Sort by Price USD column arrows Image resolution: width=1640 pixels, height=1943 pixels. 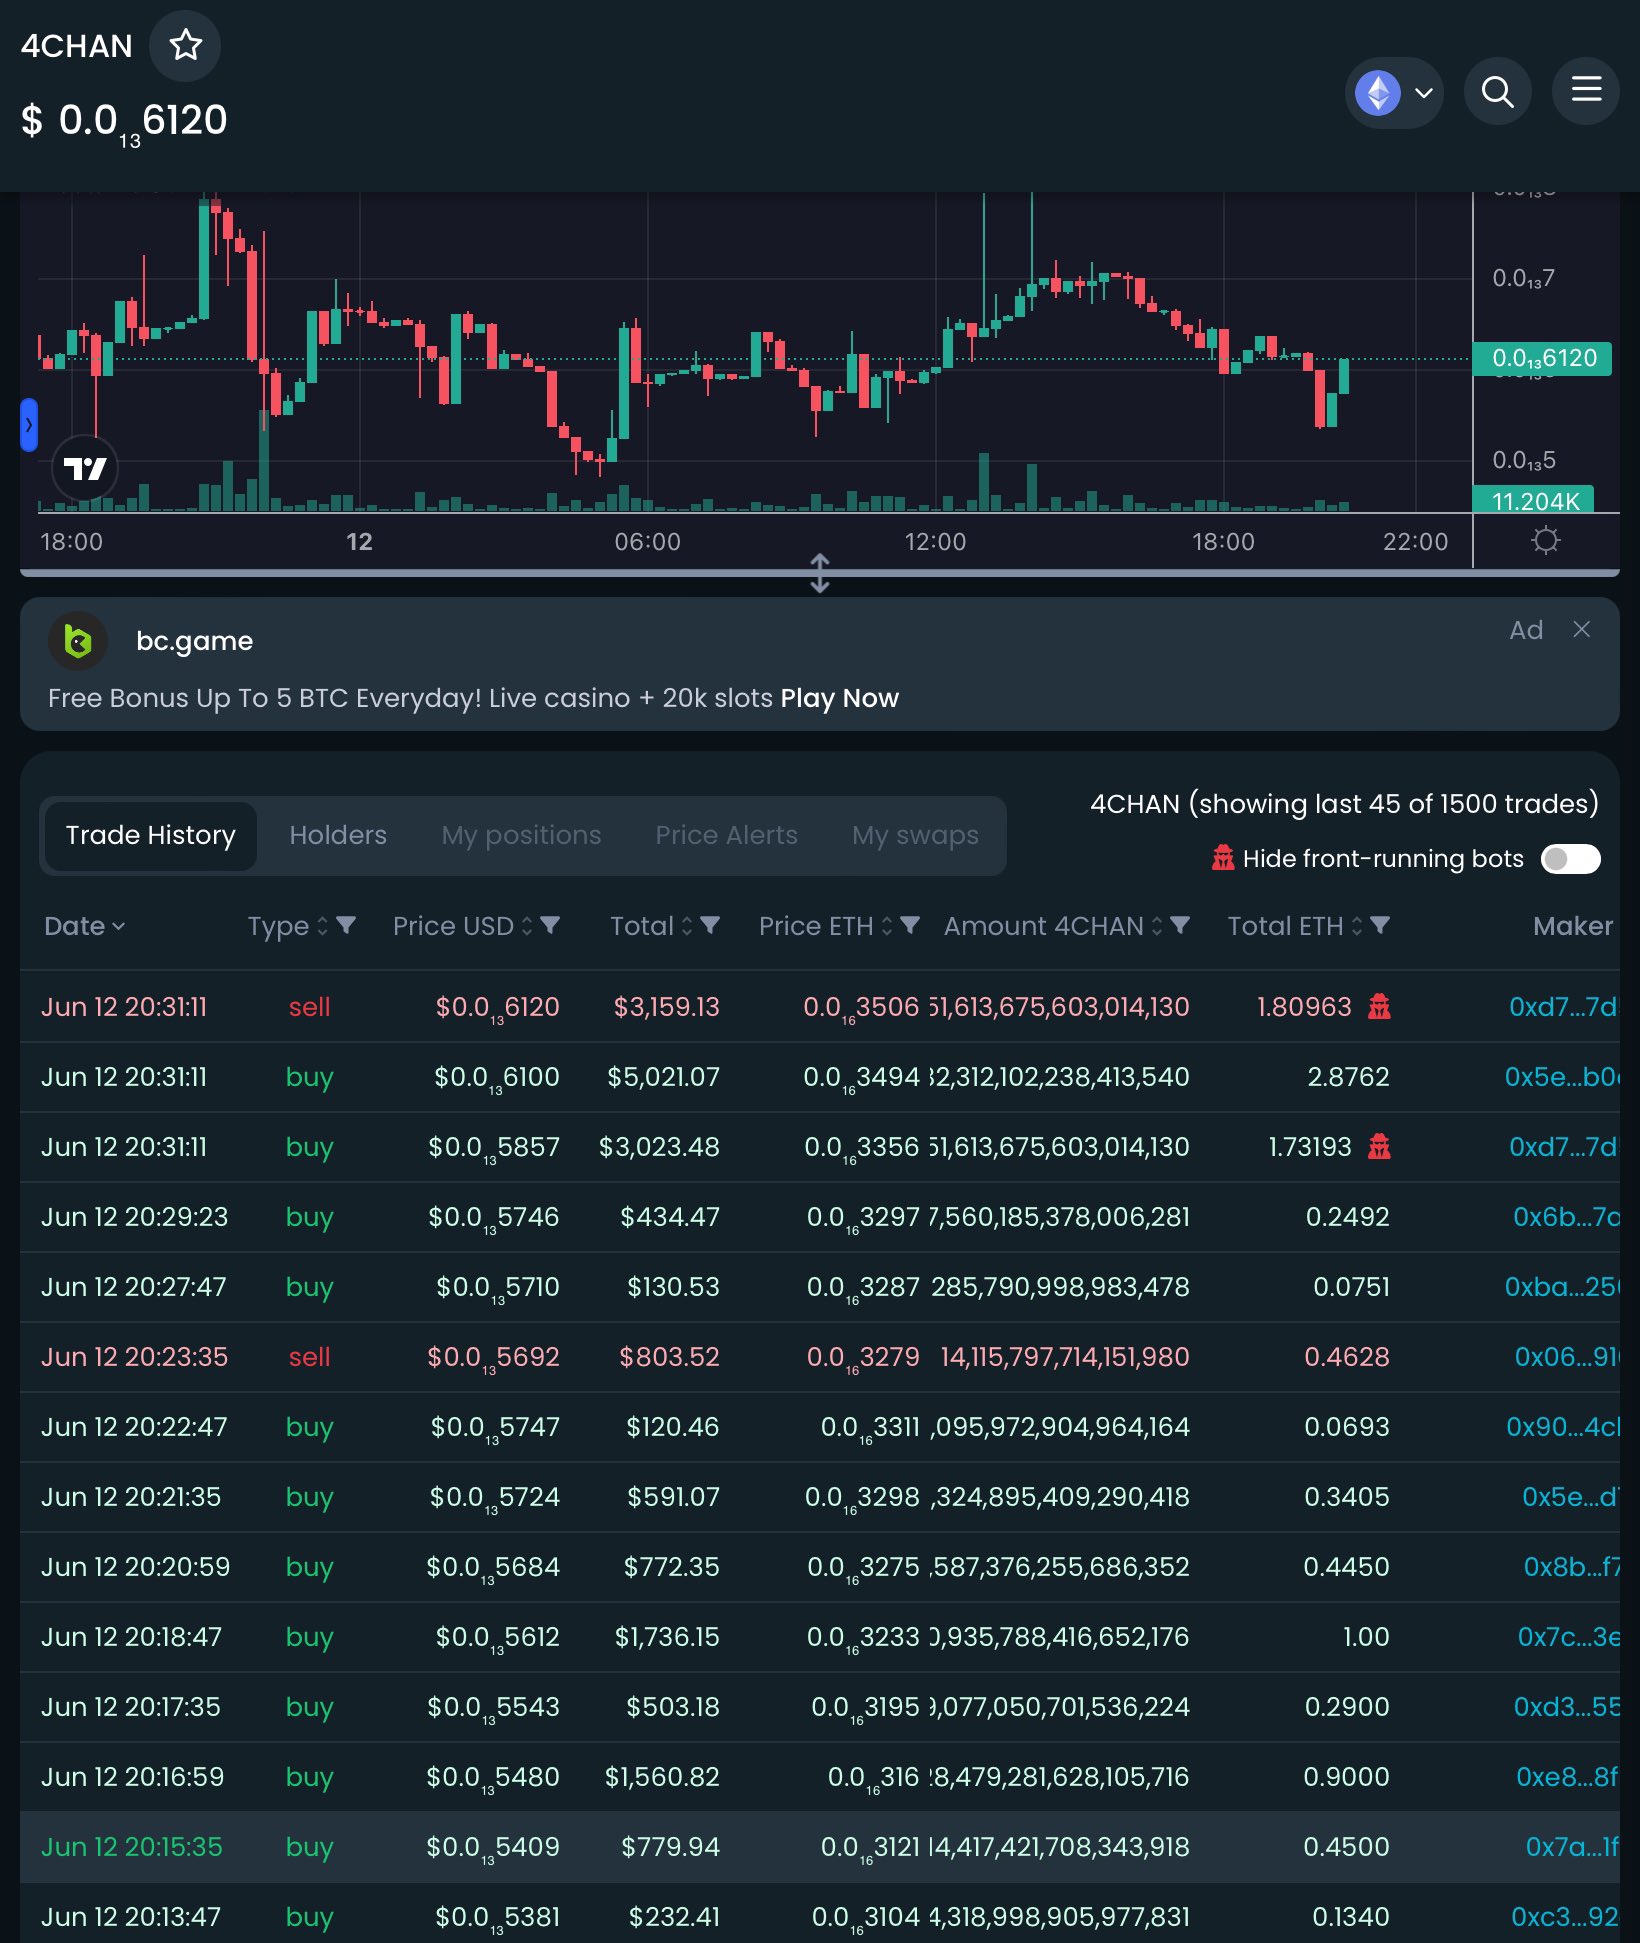tap(527, 926)
